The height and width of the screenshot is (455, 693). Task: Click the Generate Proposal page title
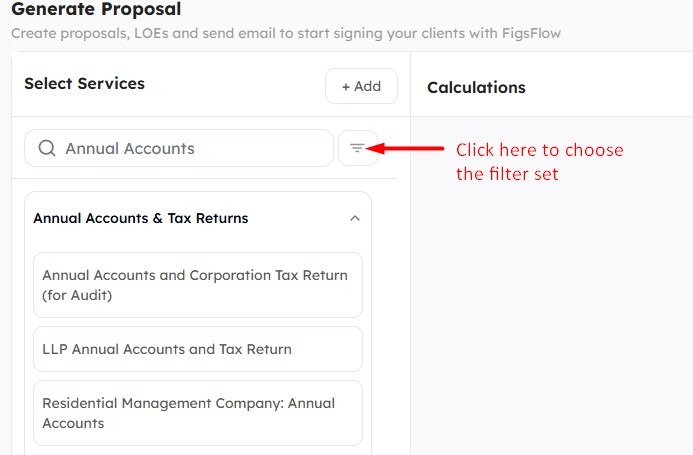96,9
